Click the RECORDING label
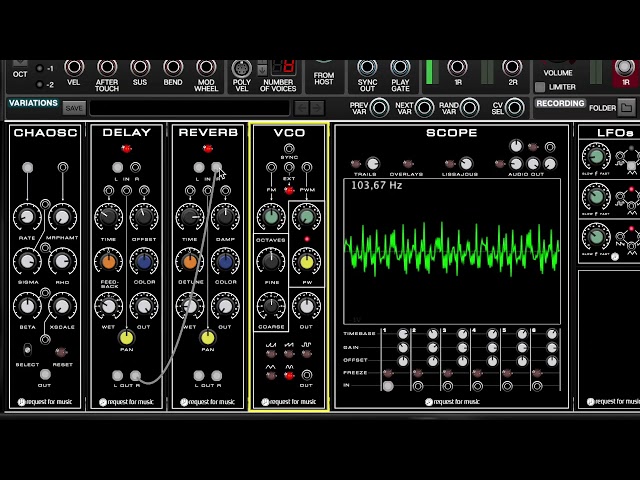 (x=560, y=103)
